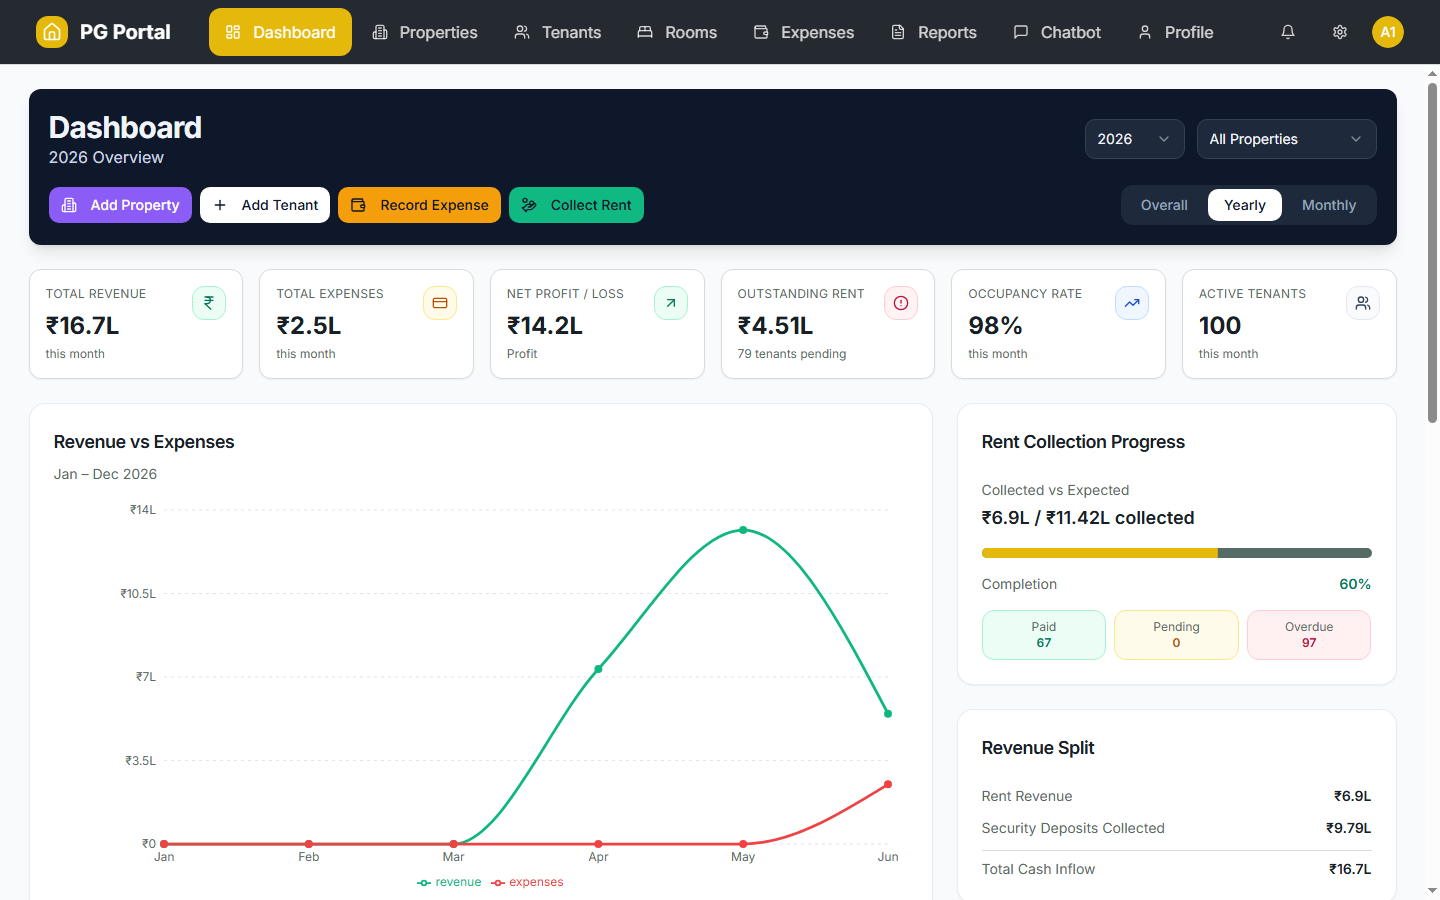Go to the Dashboard nav tab
Screen dimensions: 1440x900
tap(280, 32)
